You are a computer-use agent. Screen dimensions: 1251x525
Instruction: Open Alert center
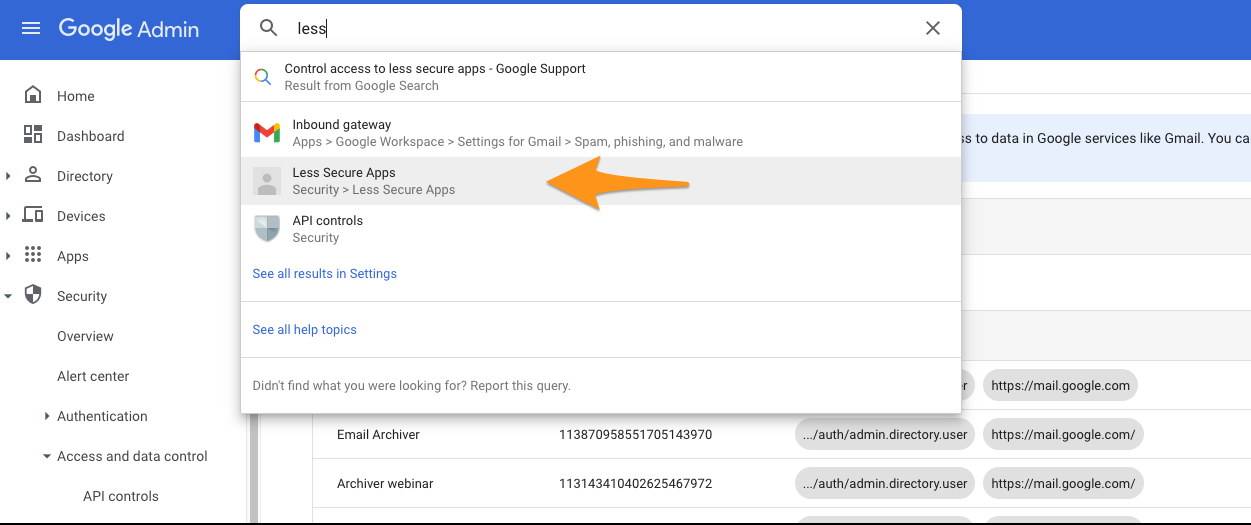click(93, 376)
